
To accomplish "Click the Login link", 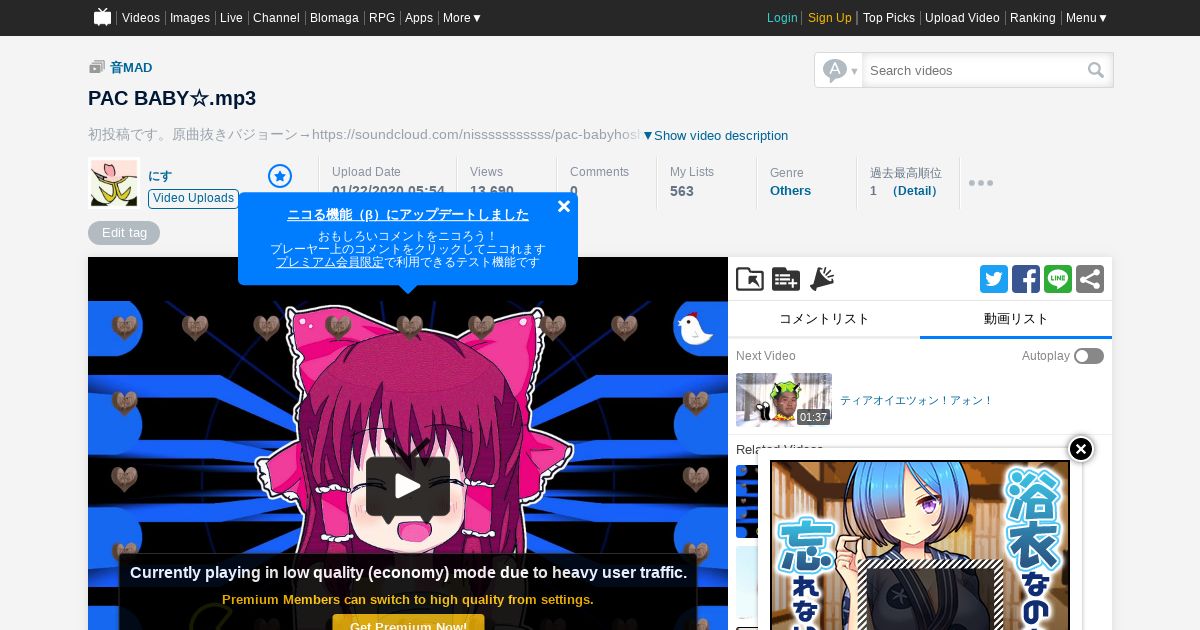I will [782, 18].
